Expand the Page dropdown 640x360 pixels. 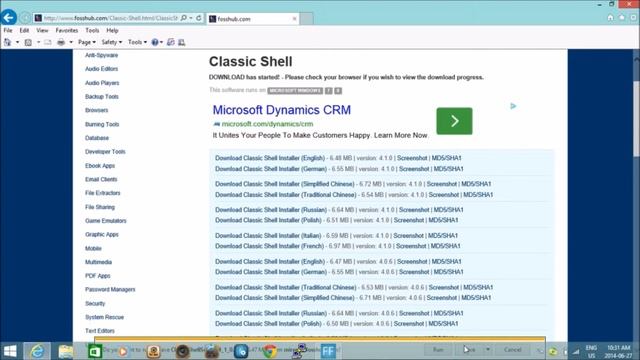pyautogui.click(x=87, y=42)
